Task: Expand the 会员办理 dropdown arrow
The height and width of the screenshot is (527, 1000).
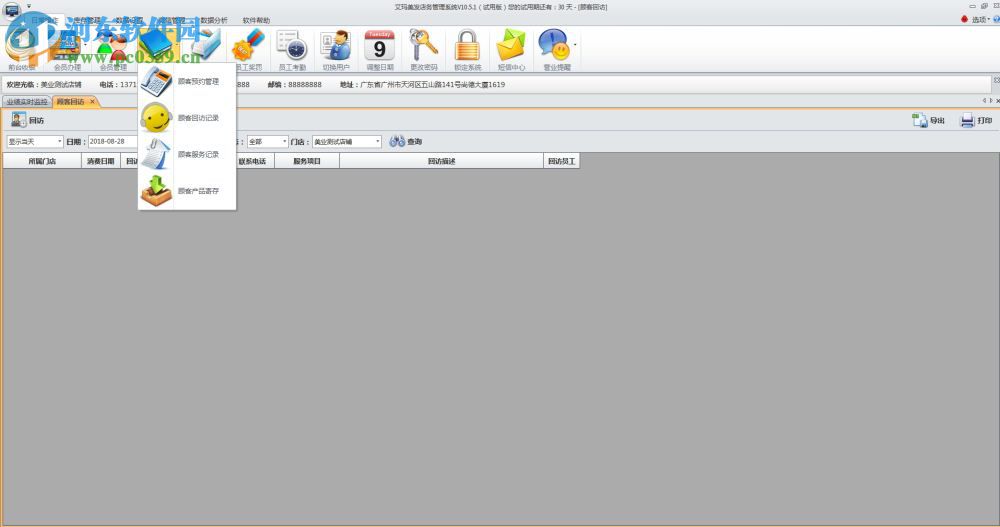Action: click(85, 45)
